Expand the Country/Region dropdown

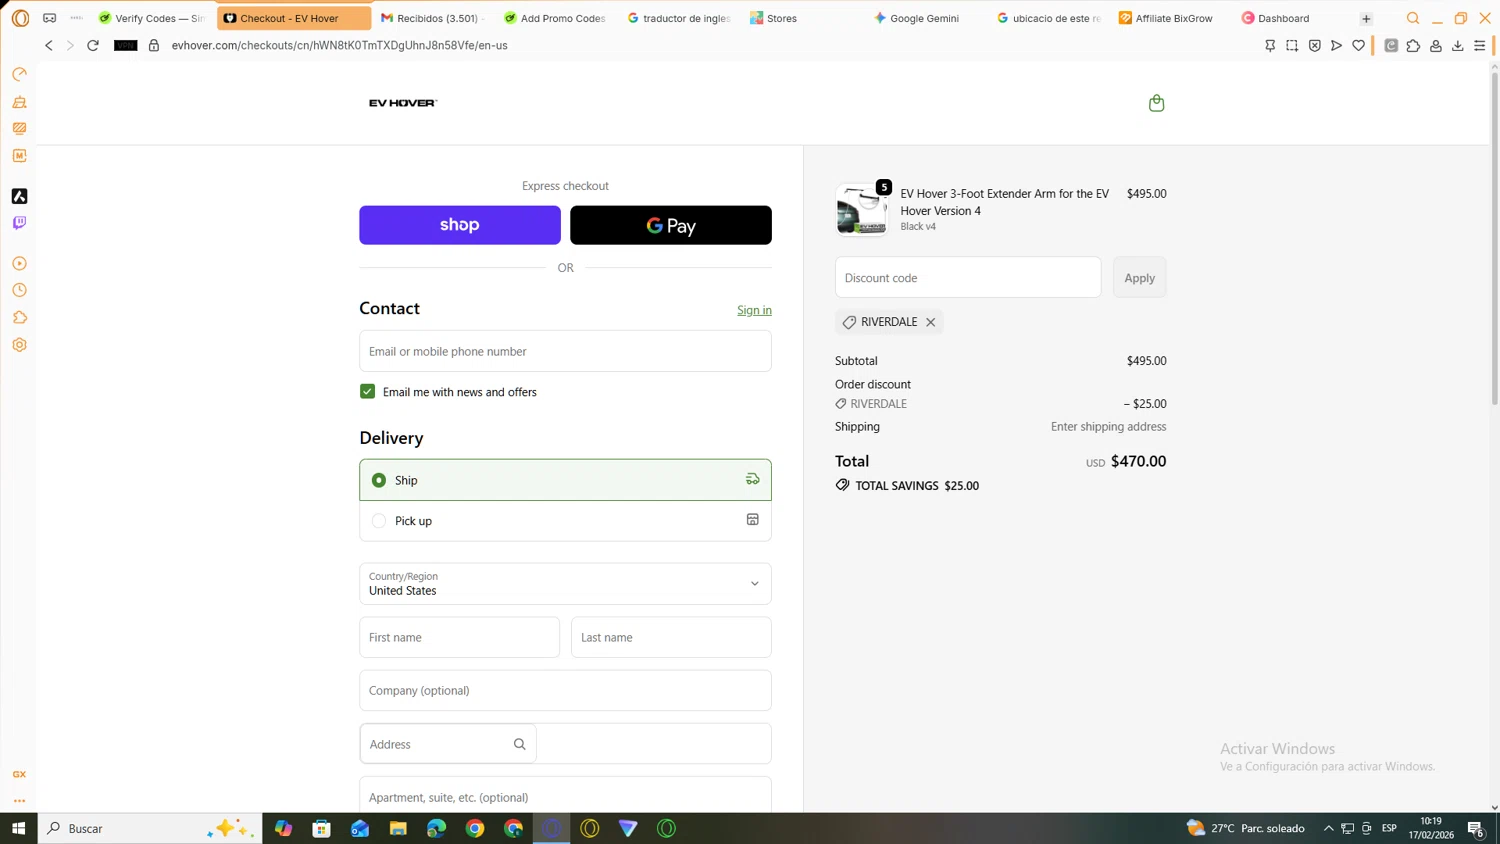click(565, 584)
